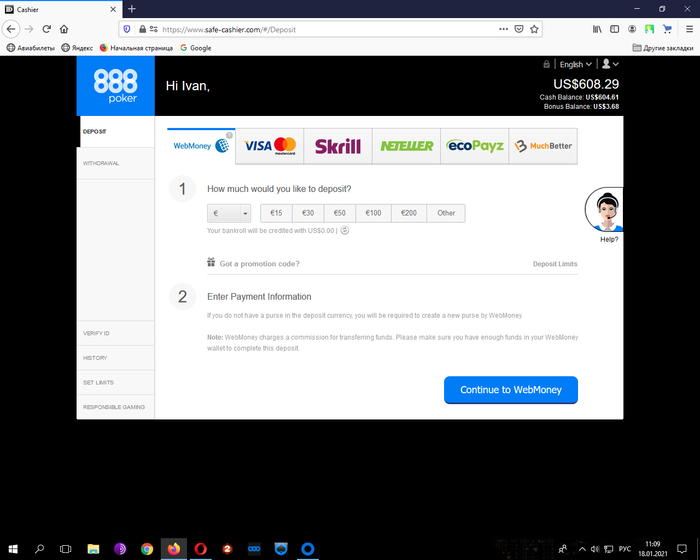
Task: Click Continue to WebMoney button
Action: [x=511, y=390]
